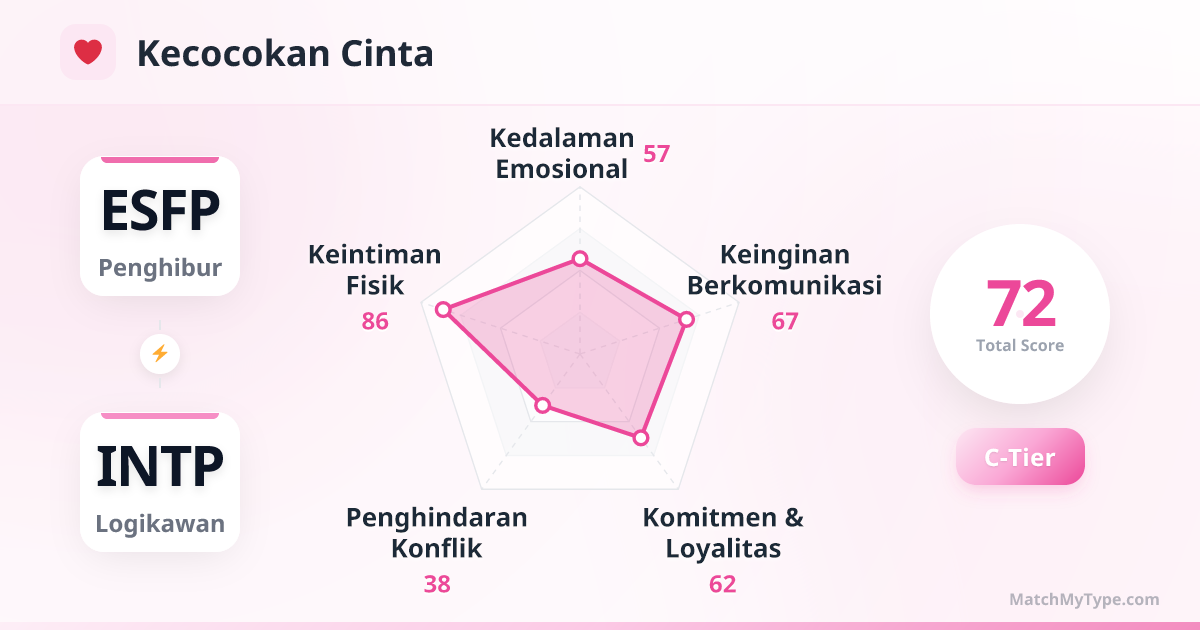Click the Kecocokan Cinta title
This screenshot has height=630, width=1200.
285,54
